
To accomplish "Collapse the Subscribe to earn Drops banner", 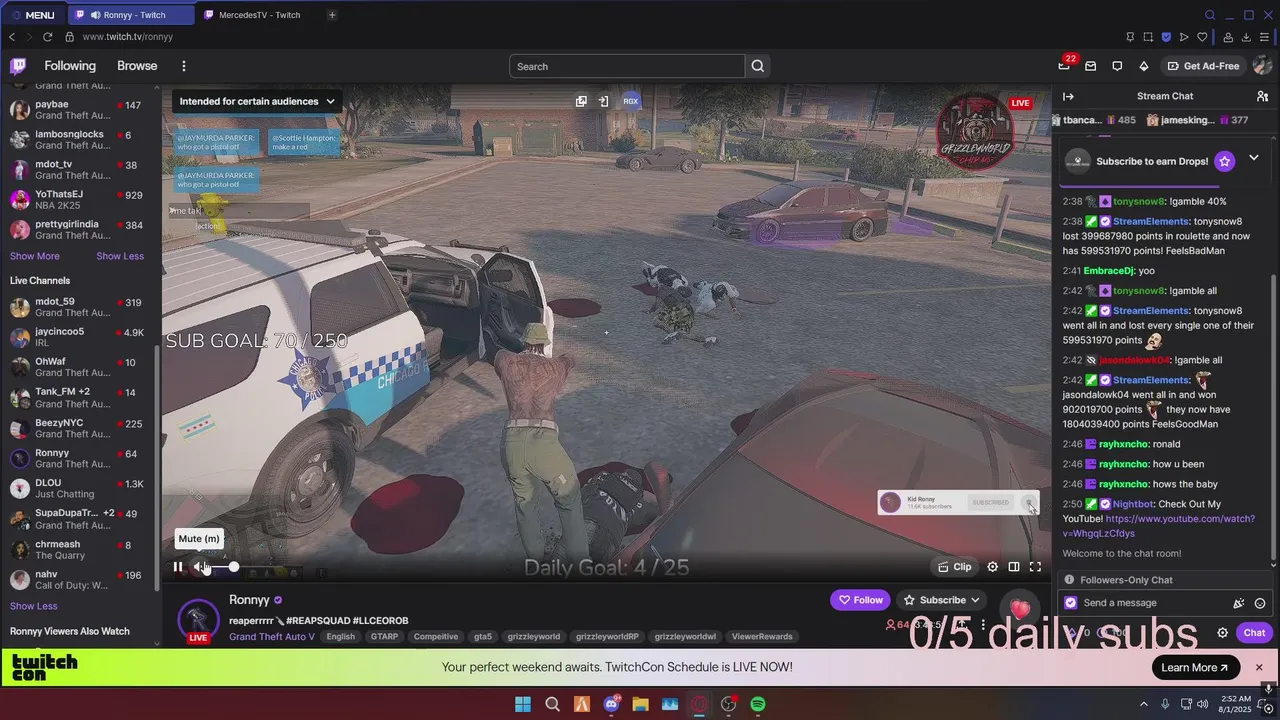I will click(x=1253, y=158).
